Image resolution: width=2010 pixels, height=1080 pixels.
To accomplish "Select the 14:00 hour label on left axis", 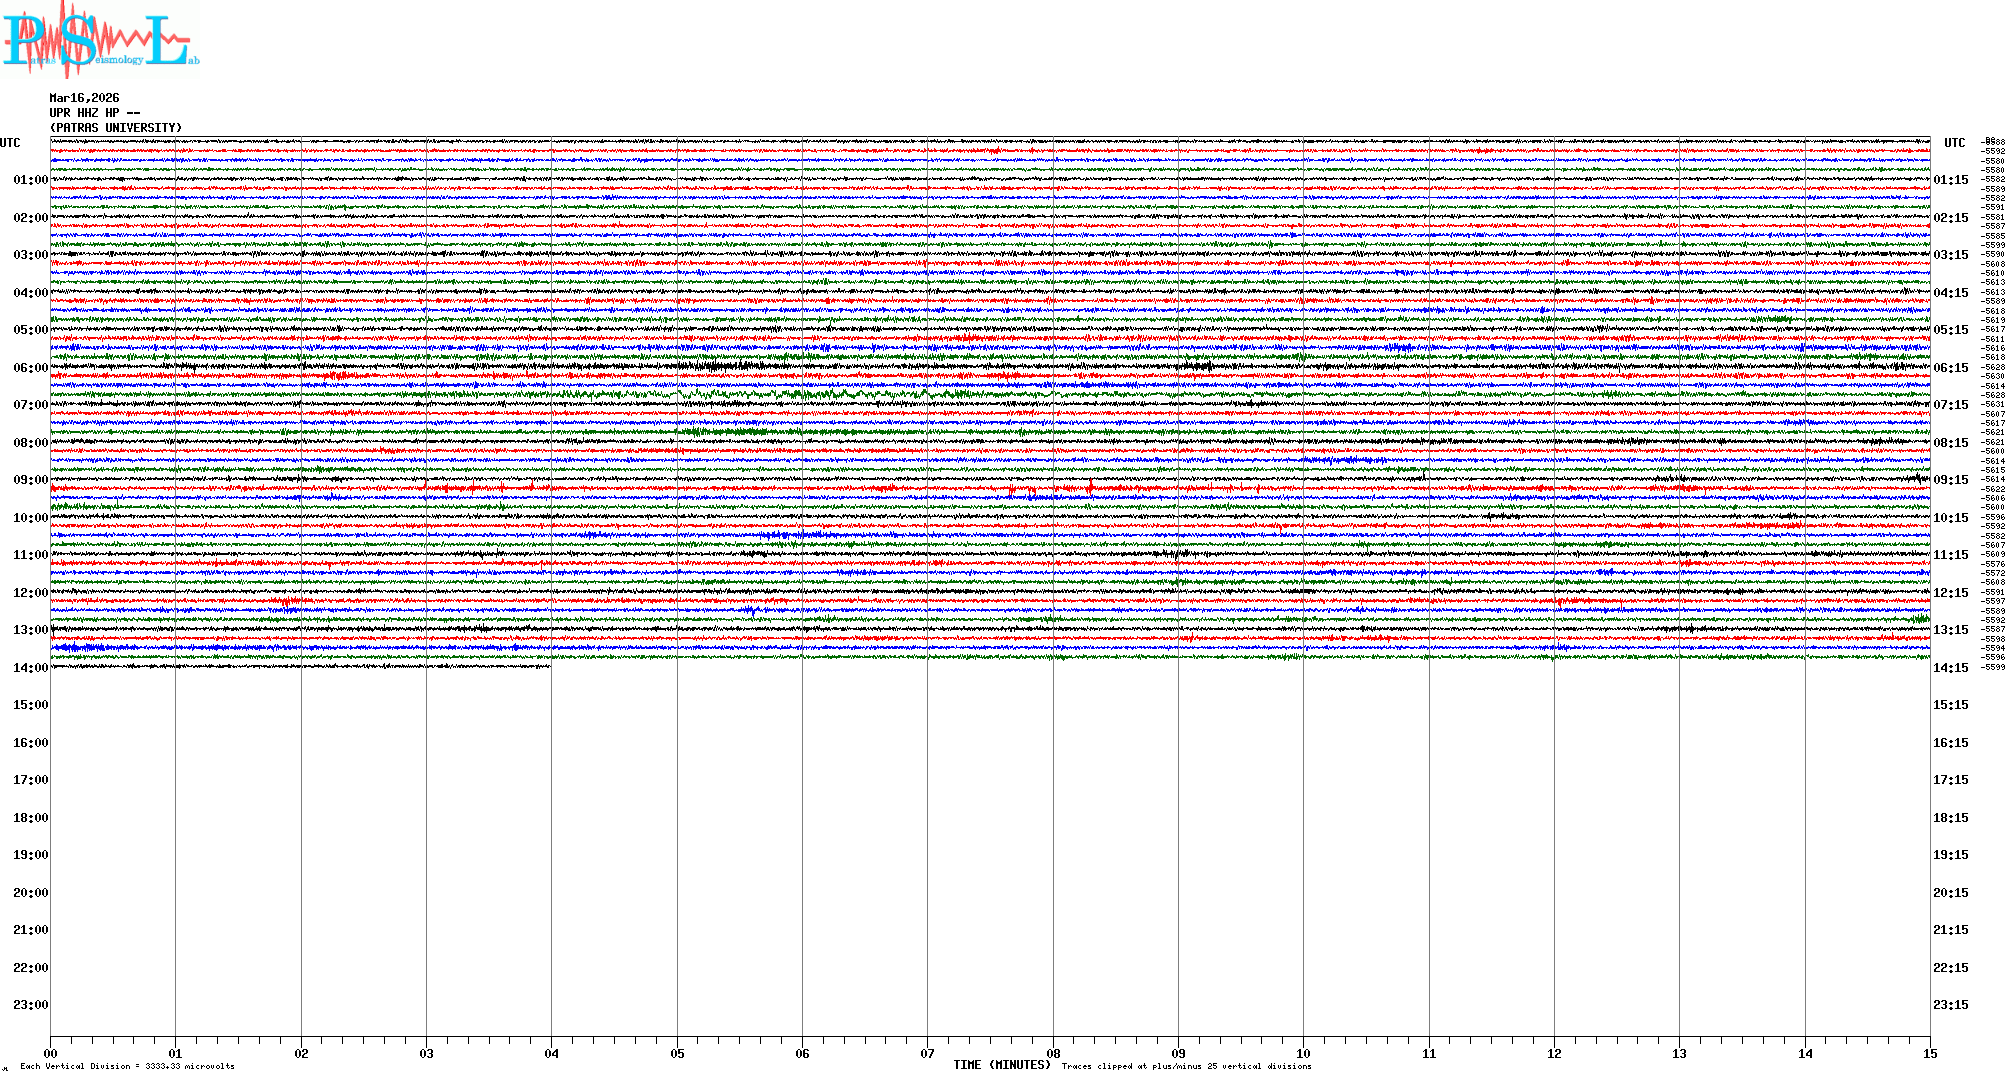I will tap(30, 668).
